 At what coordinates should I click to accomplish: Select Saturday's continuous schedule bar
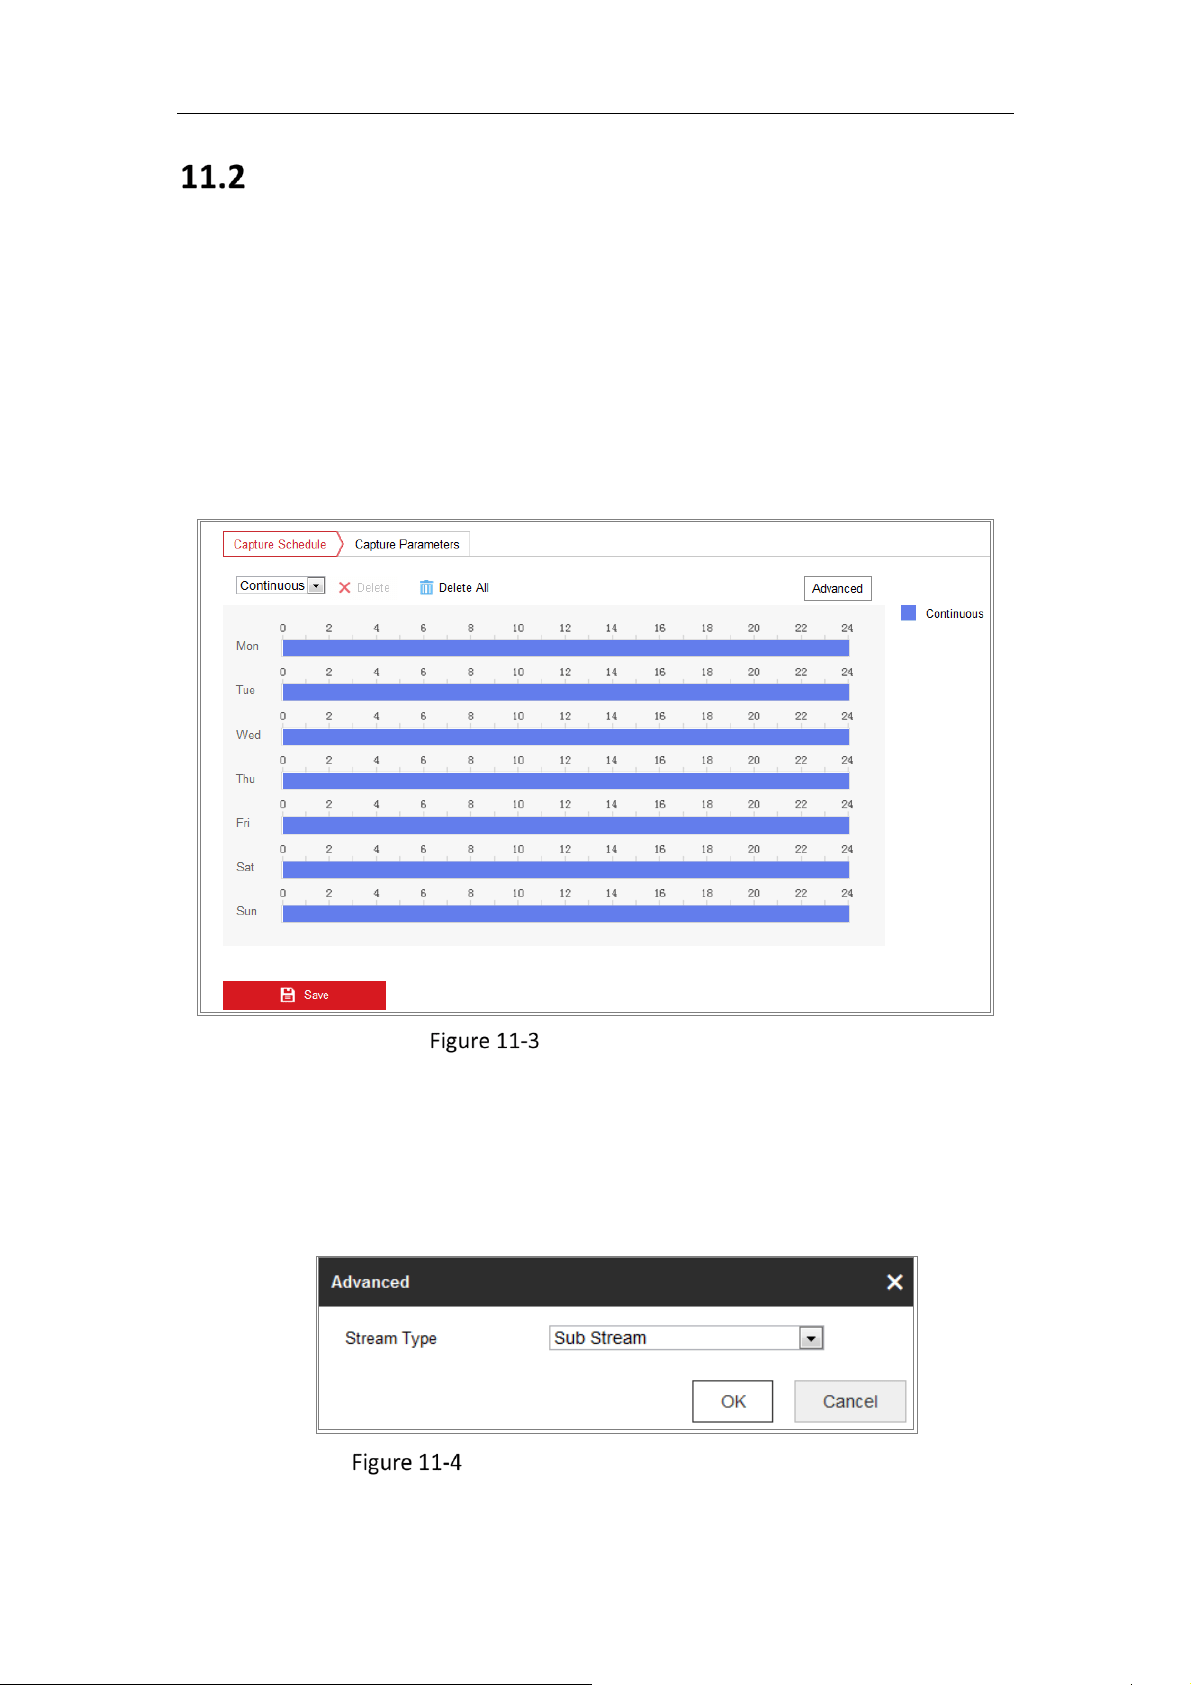pos(566,870)
